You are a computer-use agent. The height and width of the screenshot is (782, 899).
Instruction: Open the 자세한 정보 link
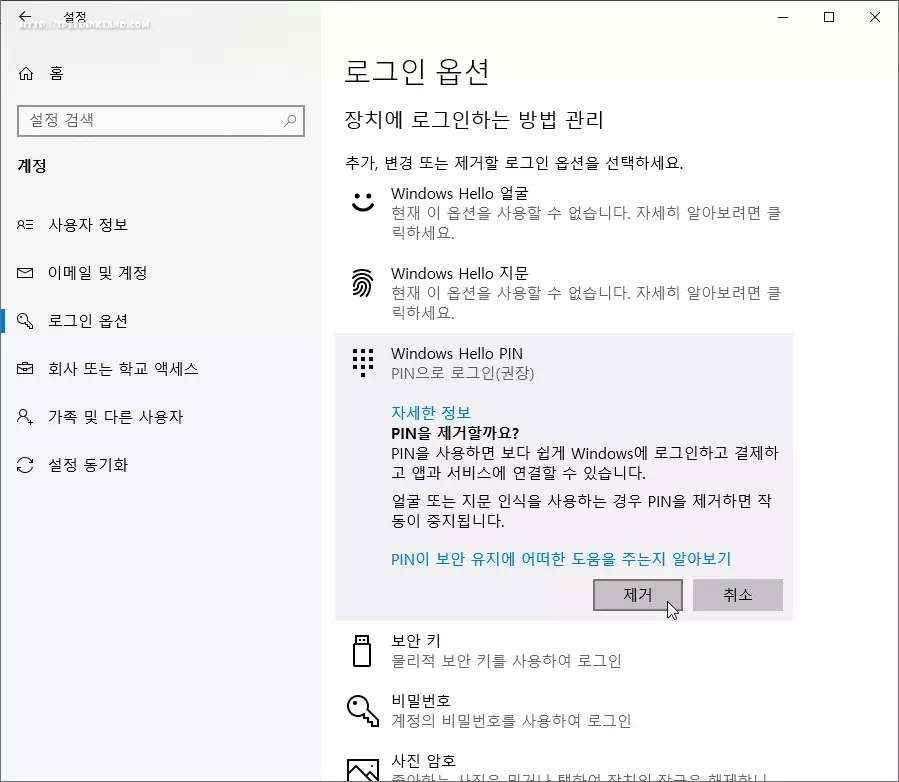tap(431, 413)
